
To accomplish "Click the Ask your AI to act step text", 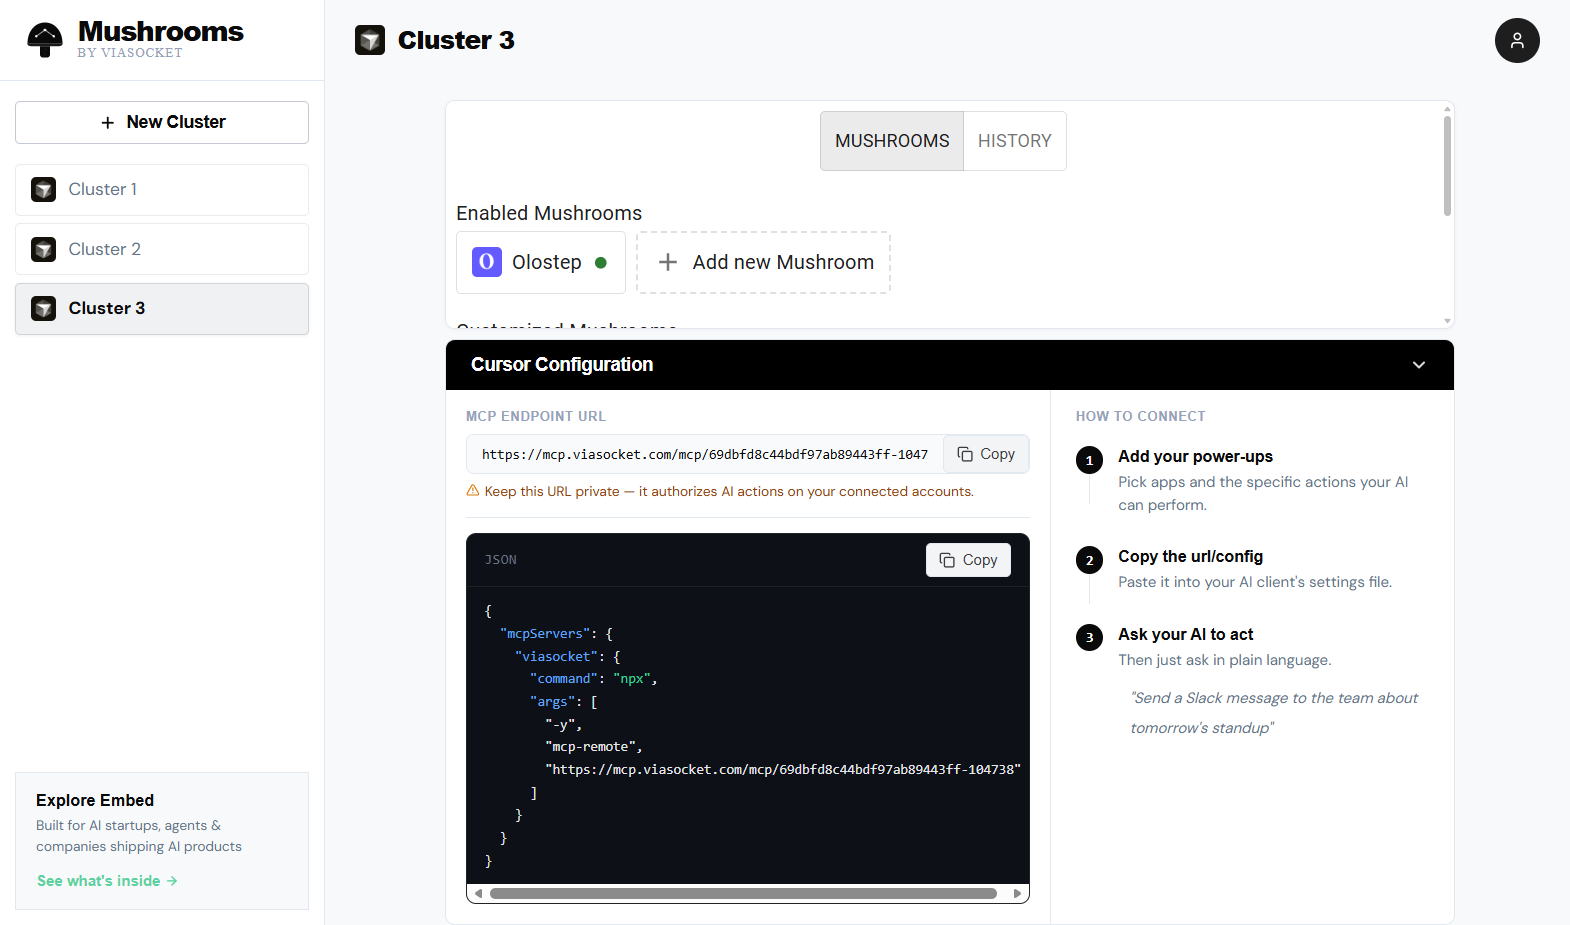I will point(1185,635).
